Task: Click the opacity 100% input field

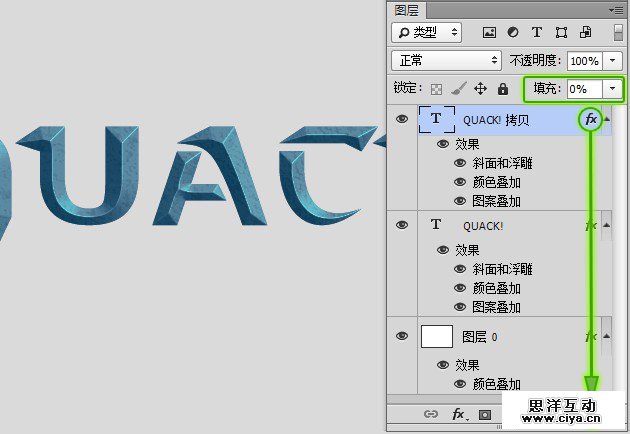Action: point(585,61)
